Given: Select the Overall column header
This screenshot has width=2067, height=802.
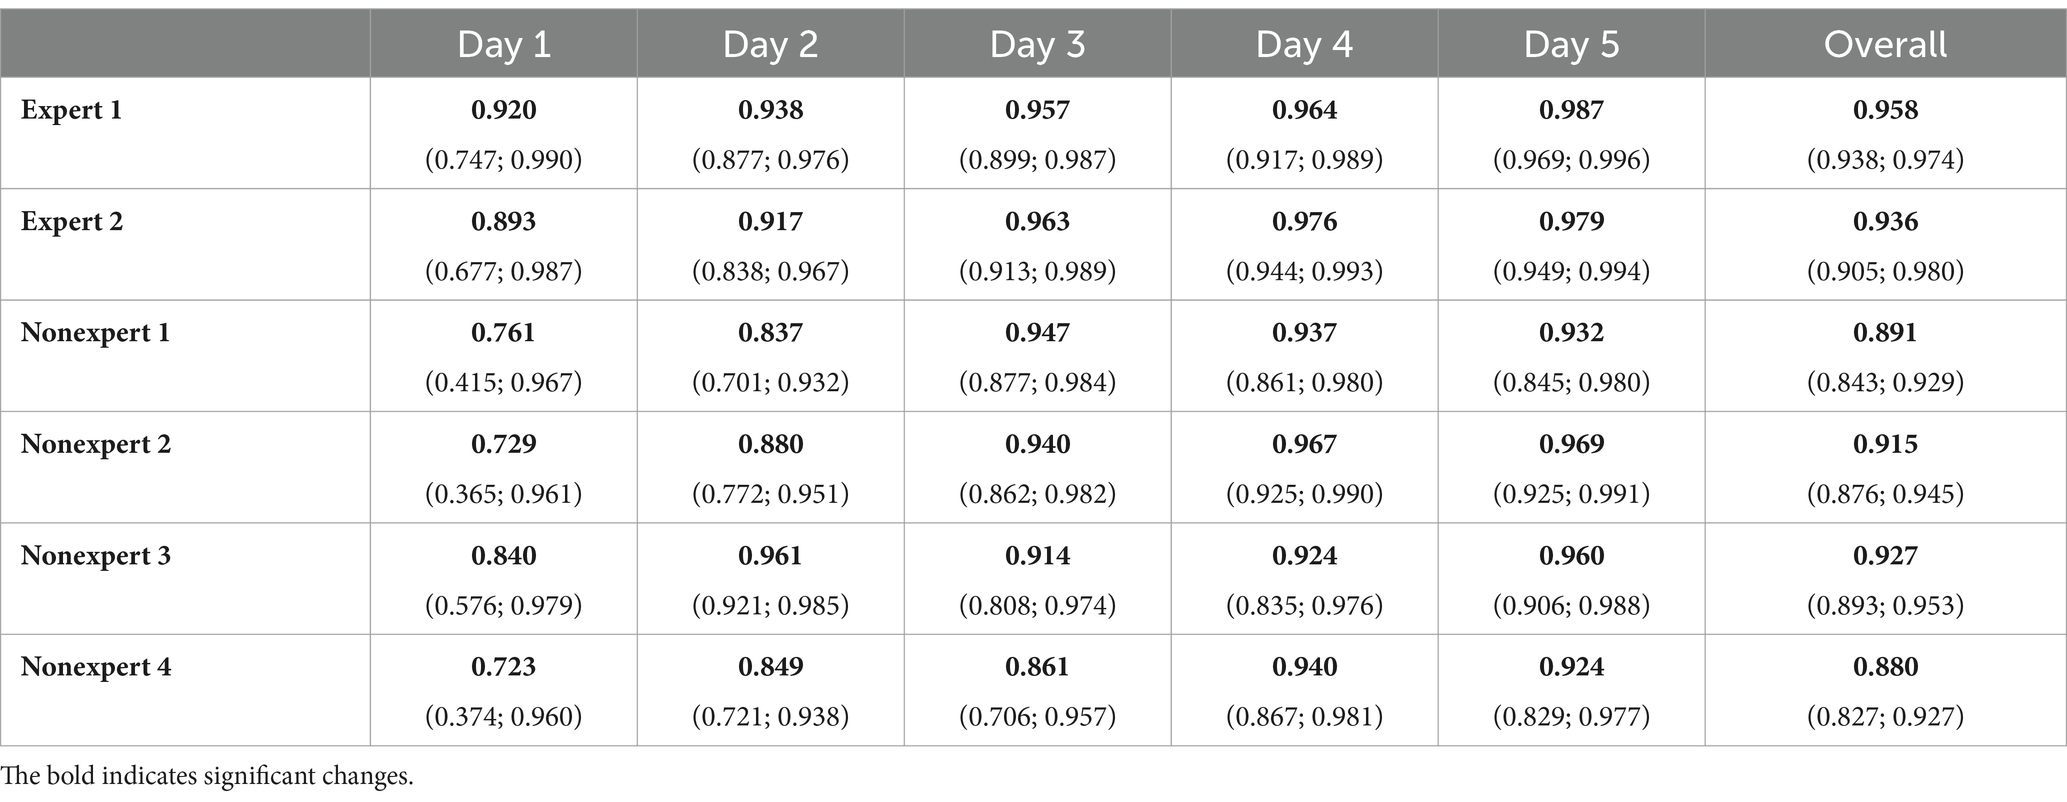Looking at the screenshot, I should 1886,45.
